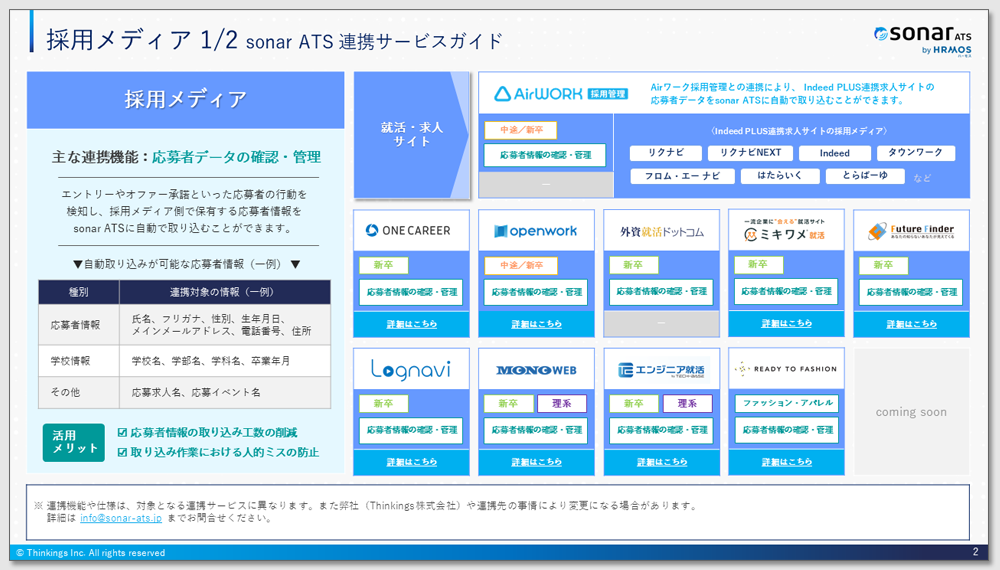Click 応募者情報の取り込み工数の削減 checked item
This screenshot has height=570, width=1000.
point(207,432)
